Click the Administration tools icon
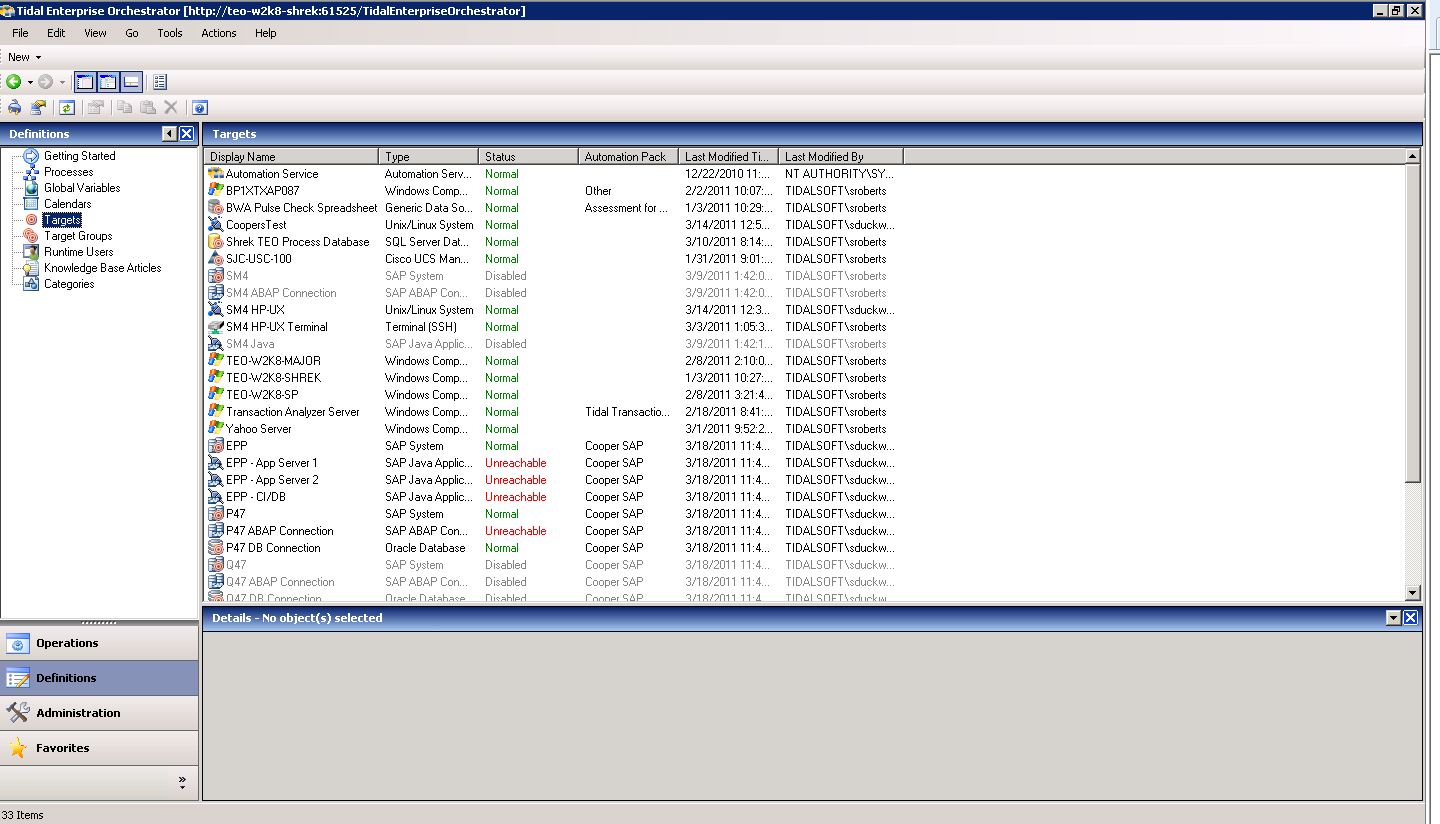 point(18,713)
